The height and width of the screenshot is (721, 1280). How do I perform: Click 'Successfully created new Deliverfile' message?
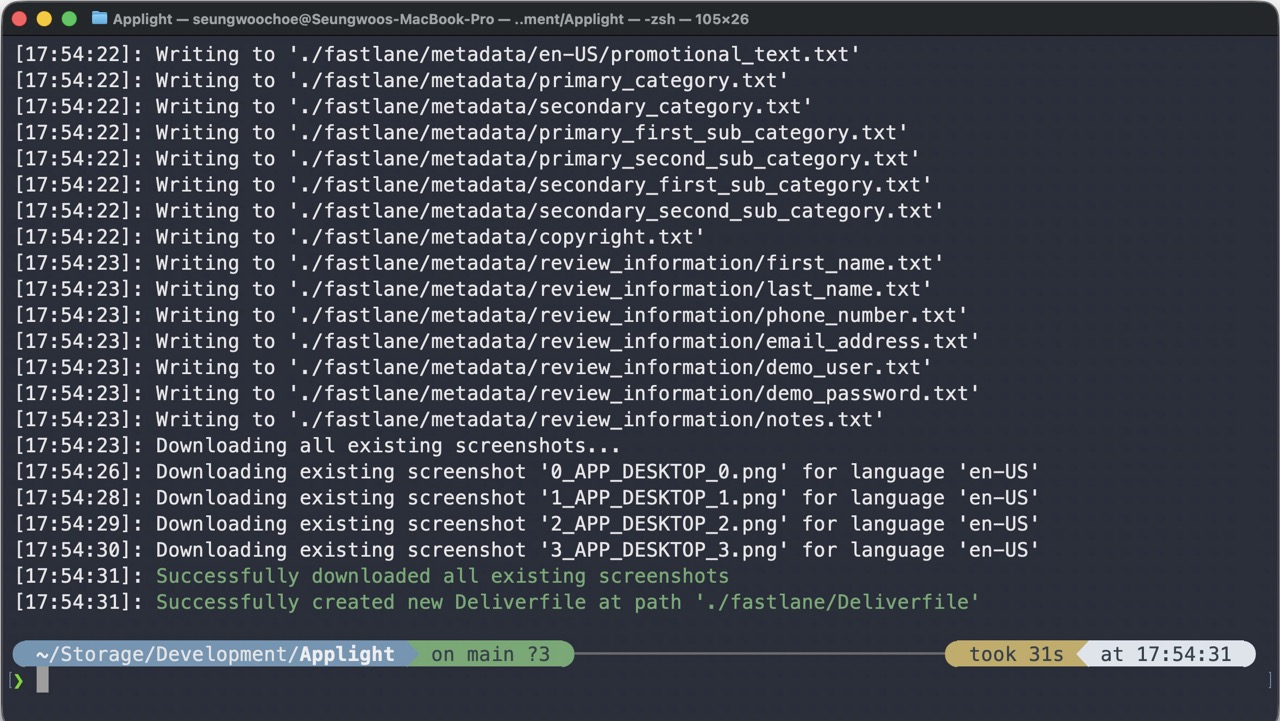pyautogui.click(x=567, y=602)
